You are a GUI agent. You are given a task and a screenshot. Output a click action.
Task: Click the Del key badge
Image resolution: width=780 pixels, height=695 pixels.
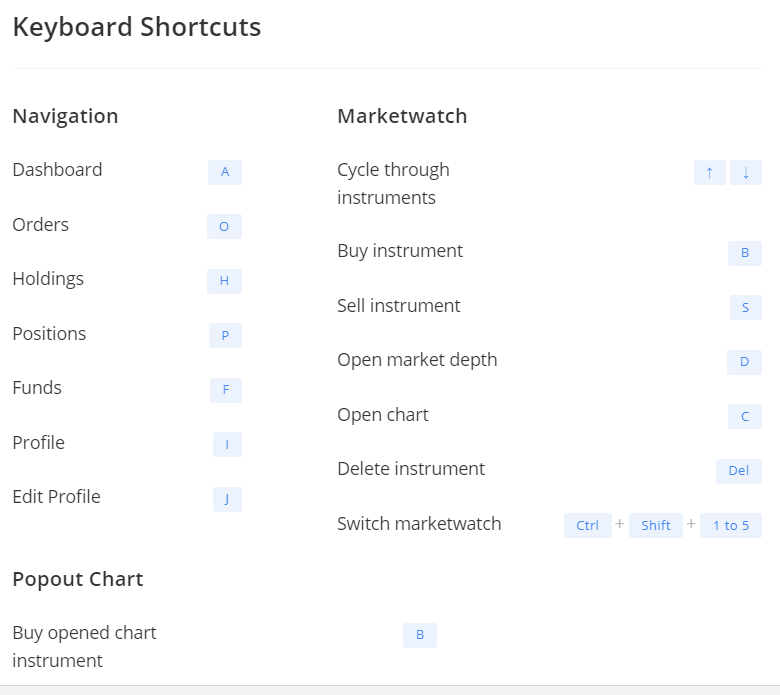739,471
